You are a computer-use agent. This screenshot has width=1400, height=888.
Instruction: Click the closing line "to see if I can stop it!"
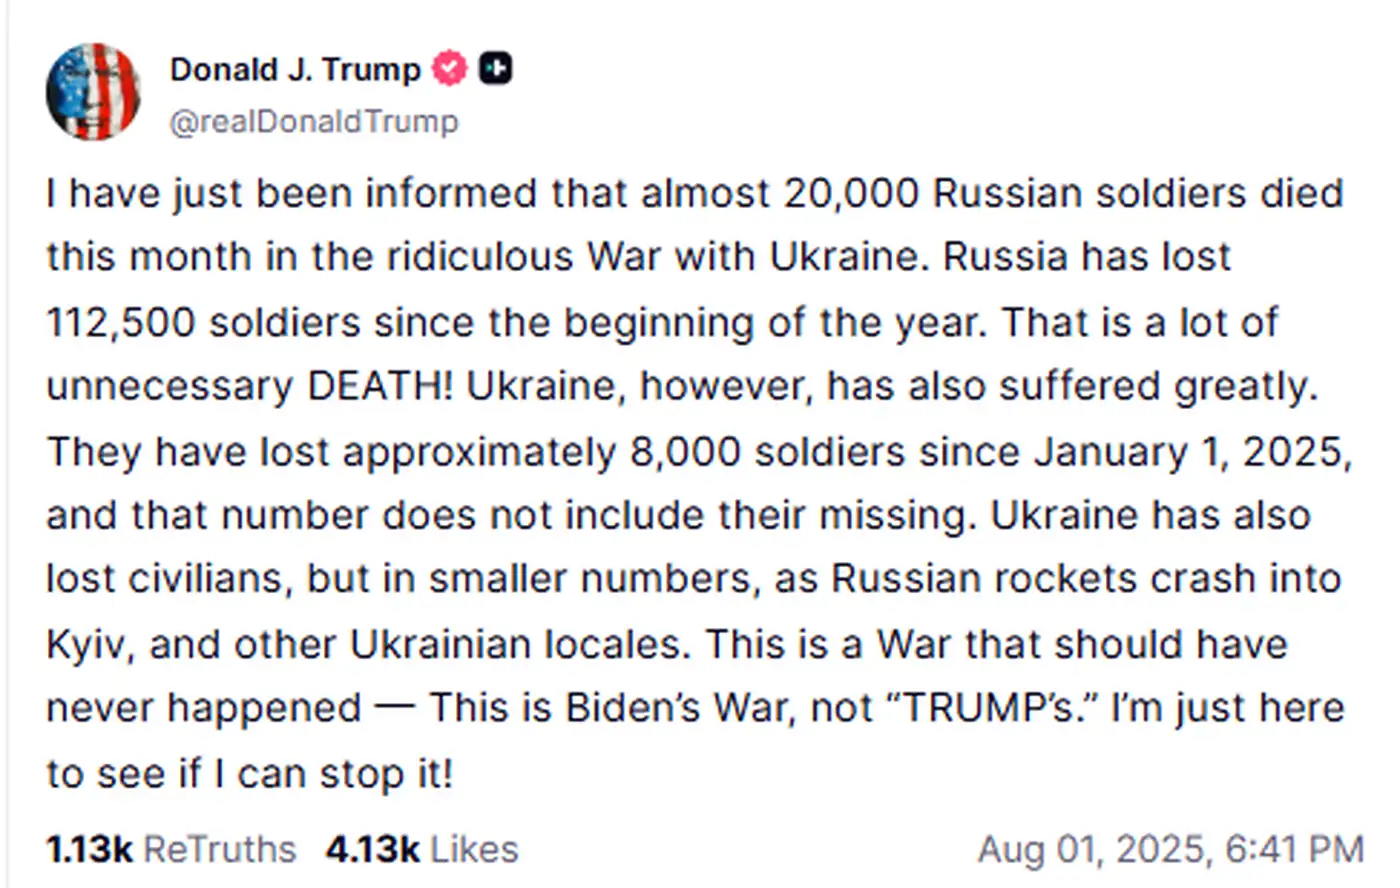(249, 773)
